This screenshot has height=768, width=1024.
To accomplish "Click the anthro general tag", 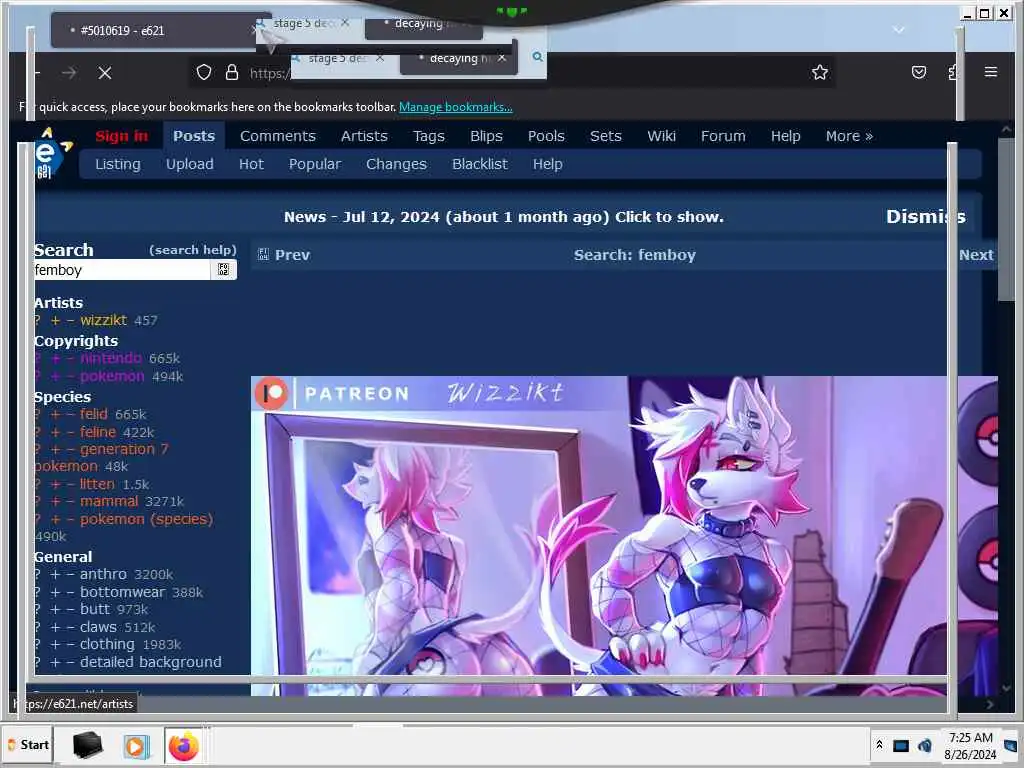I will coord(103,574).
